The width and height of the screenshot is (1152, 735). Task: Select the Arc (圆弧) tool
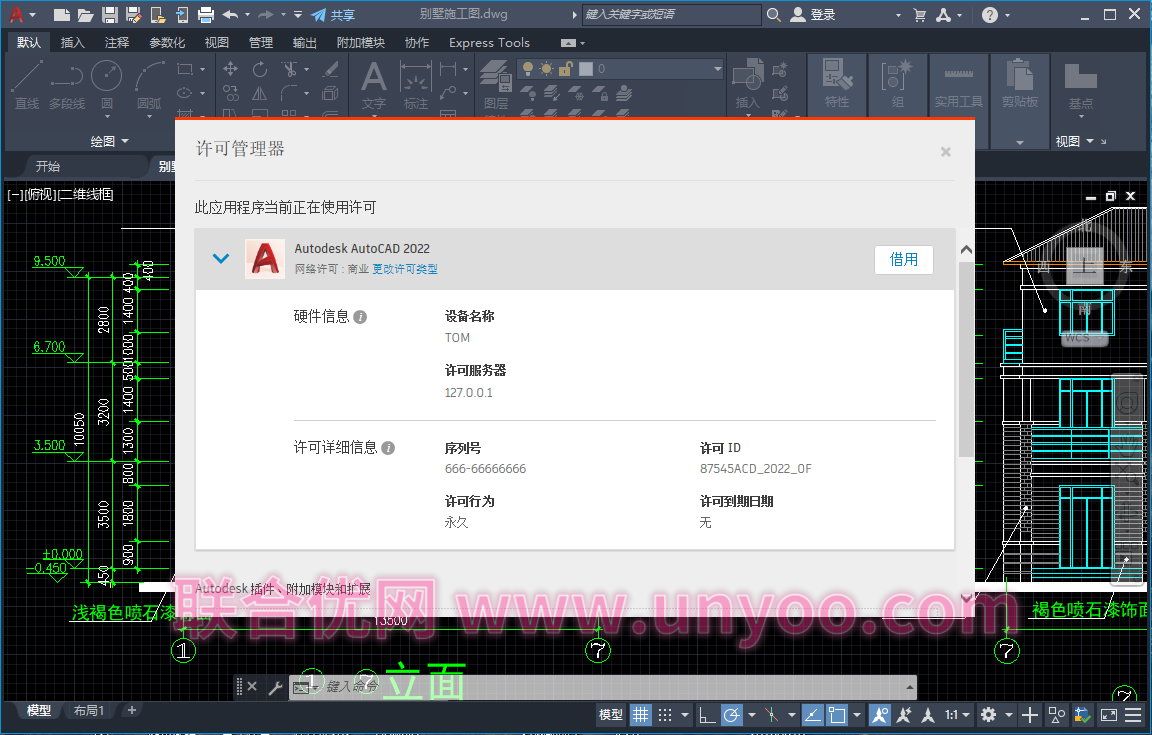click(149, 85)
